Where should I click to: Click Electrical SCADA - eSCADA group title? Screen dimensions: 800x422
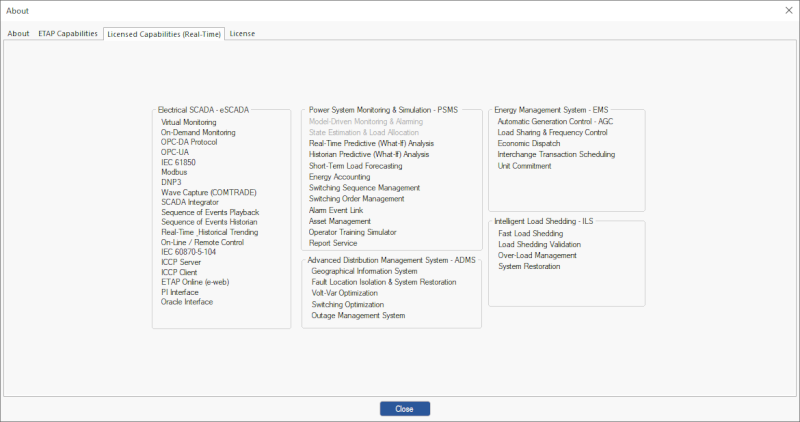tap(203, 110)
